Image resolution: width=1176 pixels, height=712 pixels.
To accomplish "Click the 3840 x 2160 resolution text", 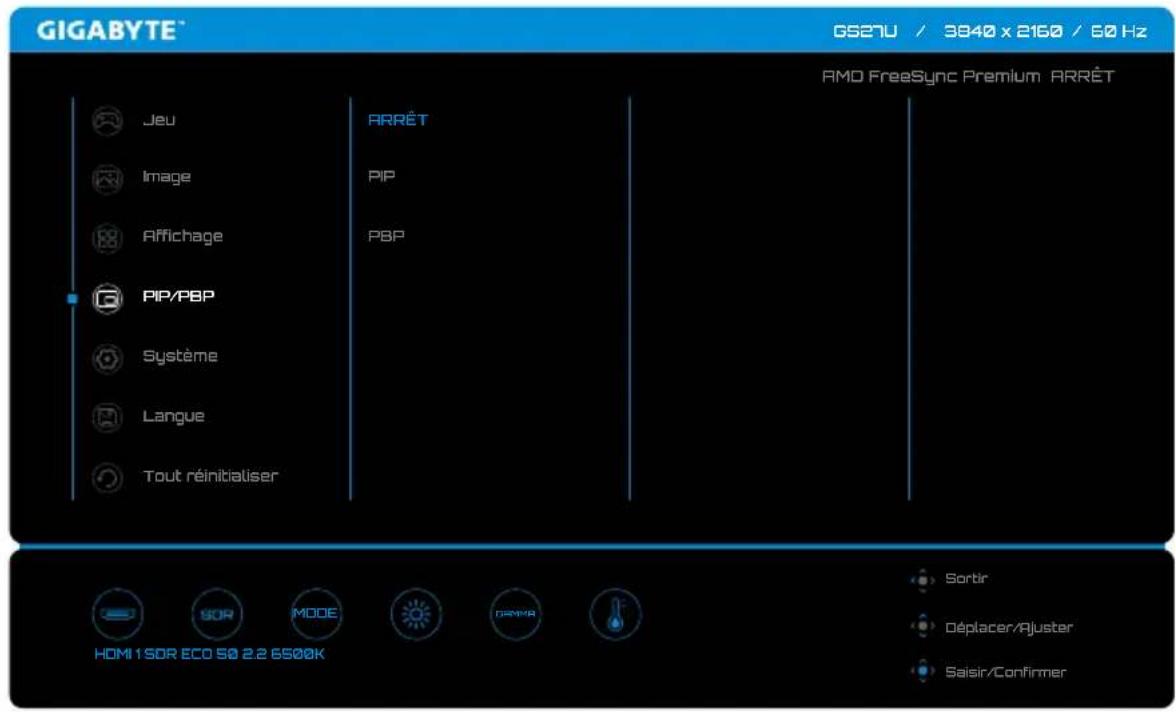I will click(x=1003, y=32).
